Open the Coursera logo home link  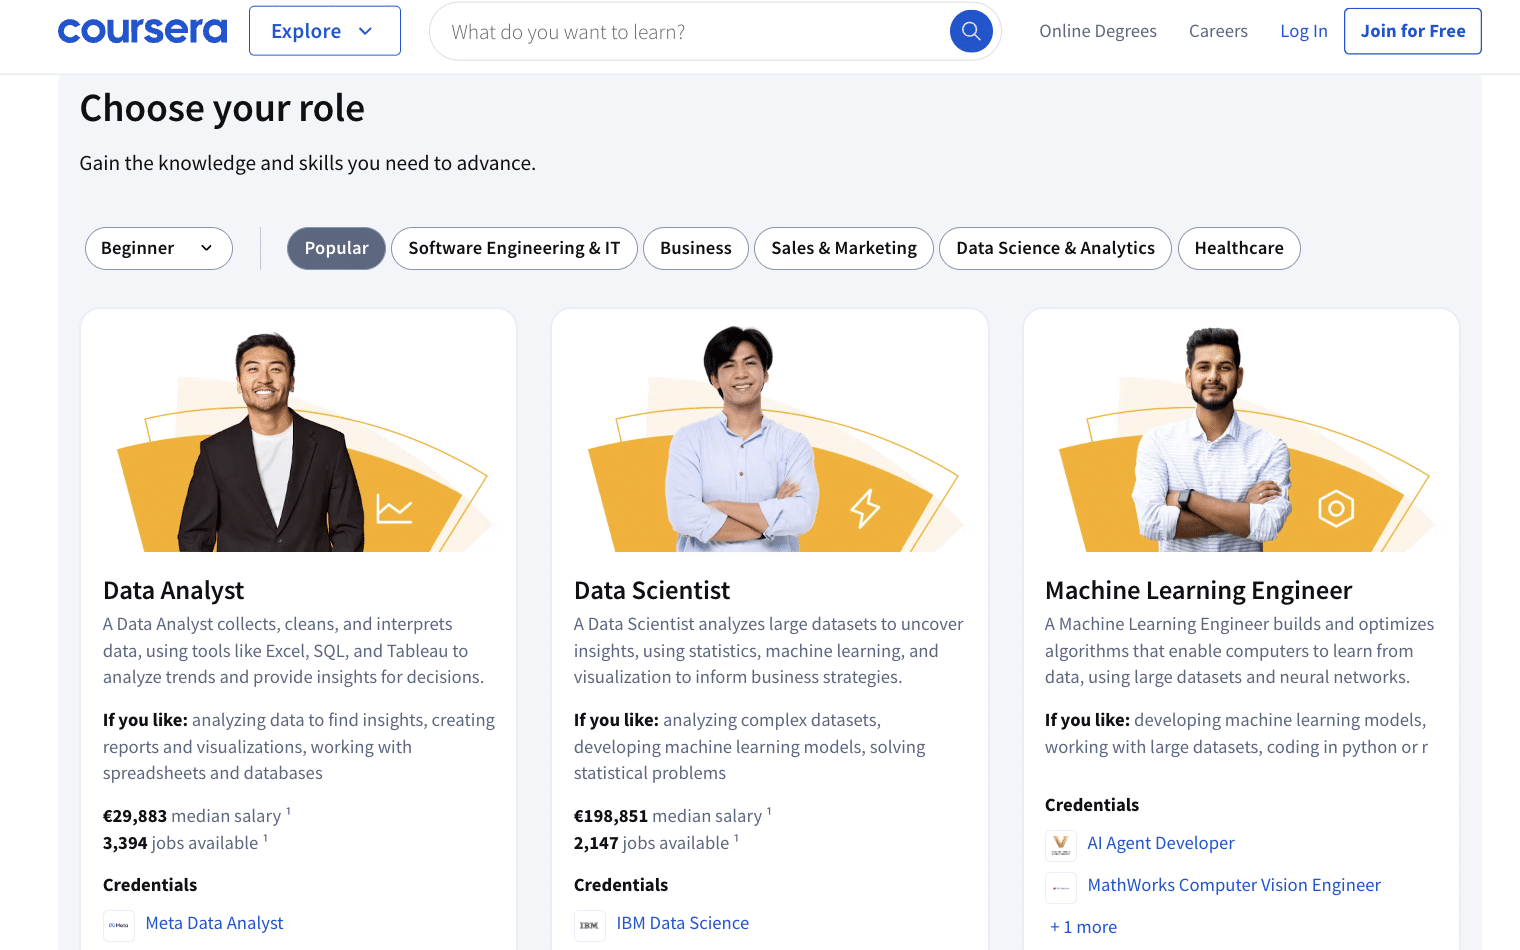143,31
